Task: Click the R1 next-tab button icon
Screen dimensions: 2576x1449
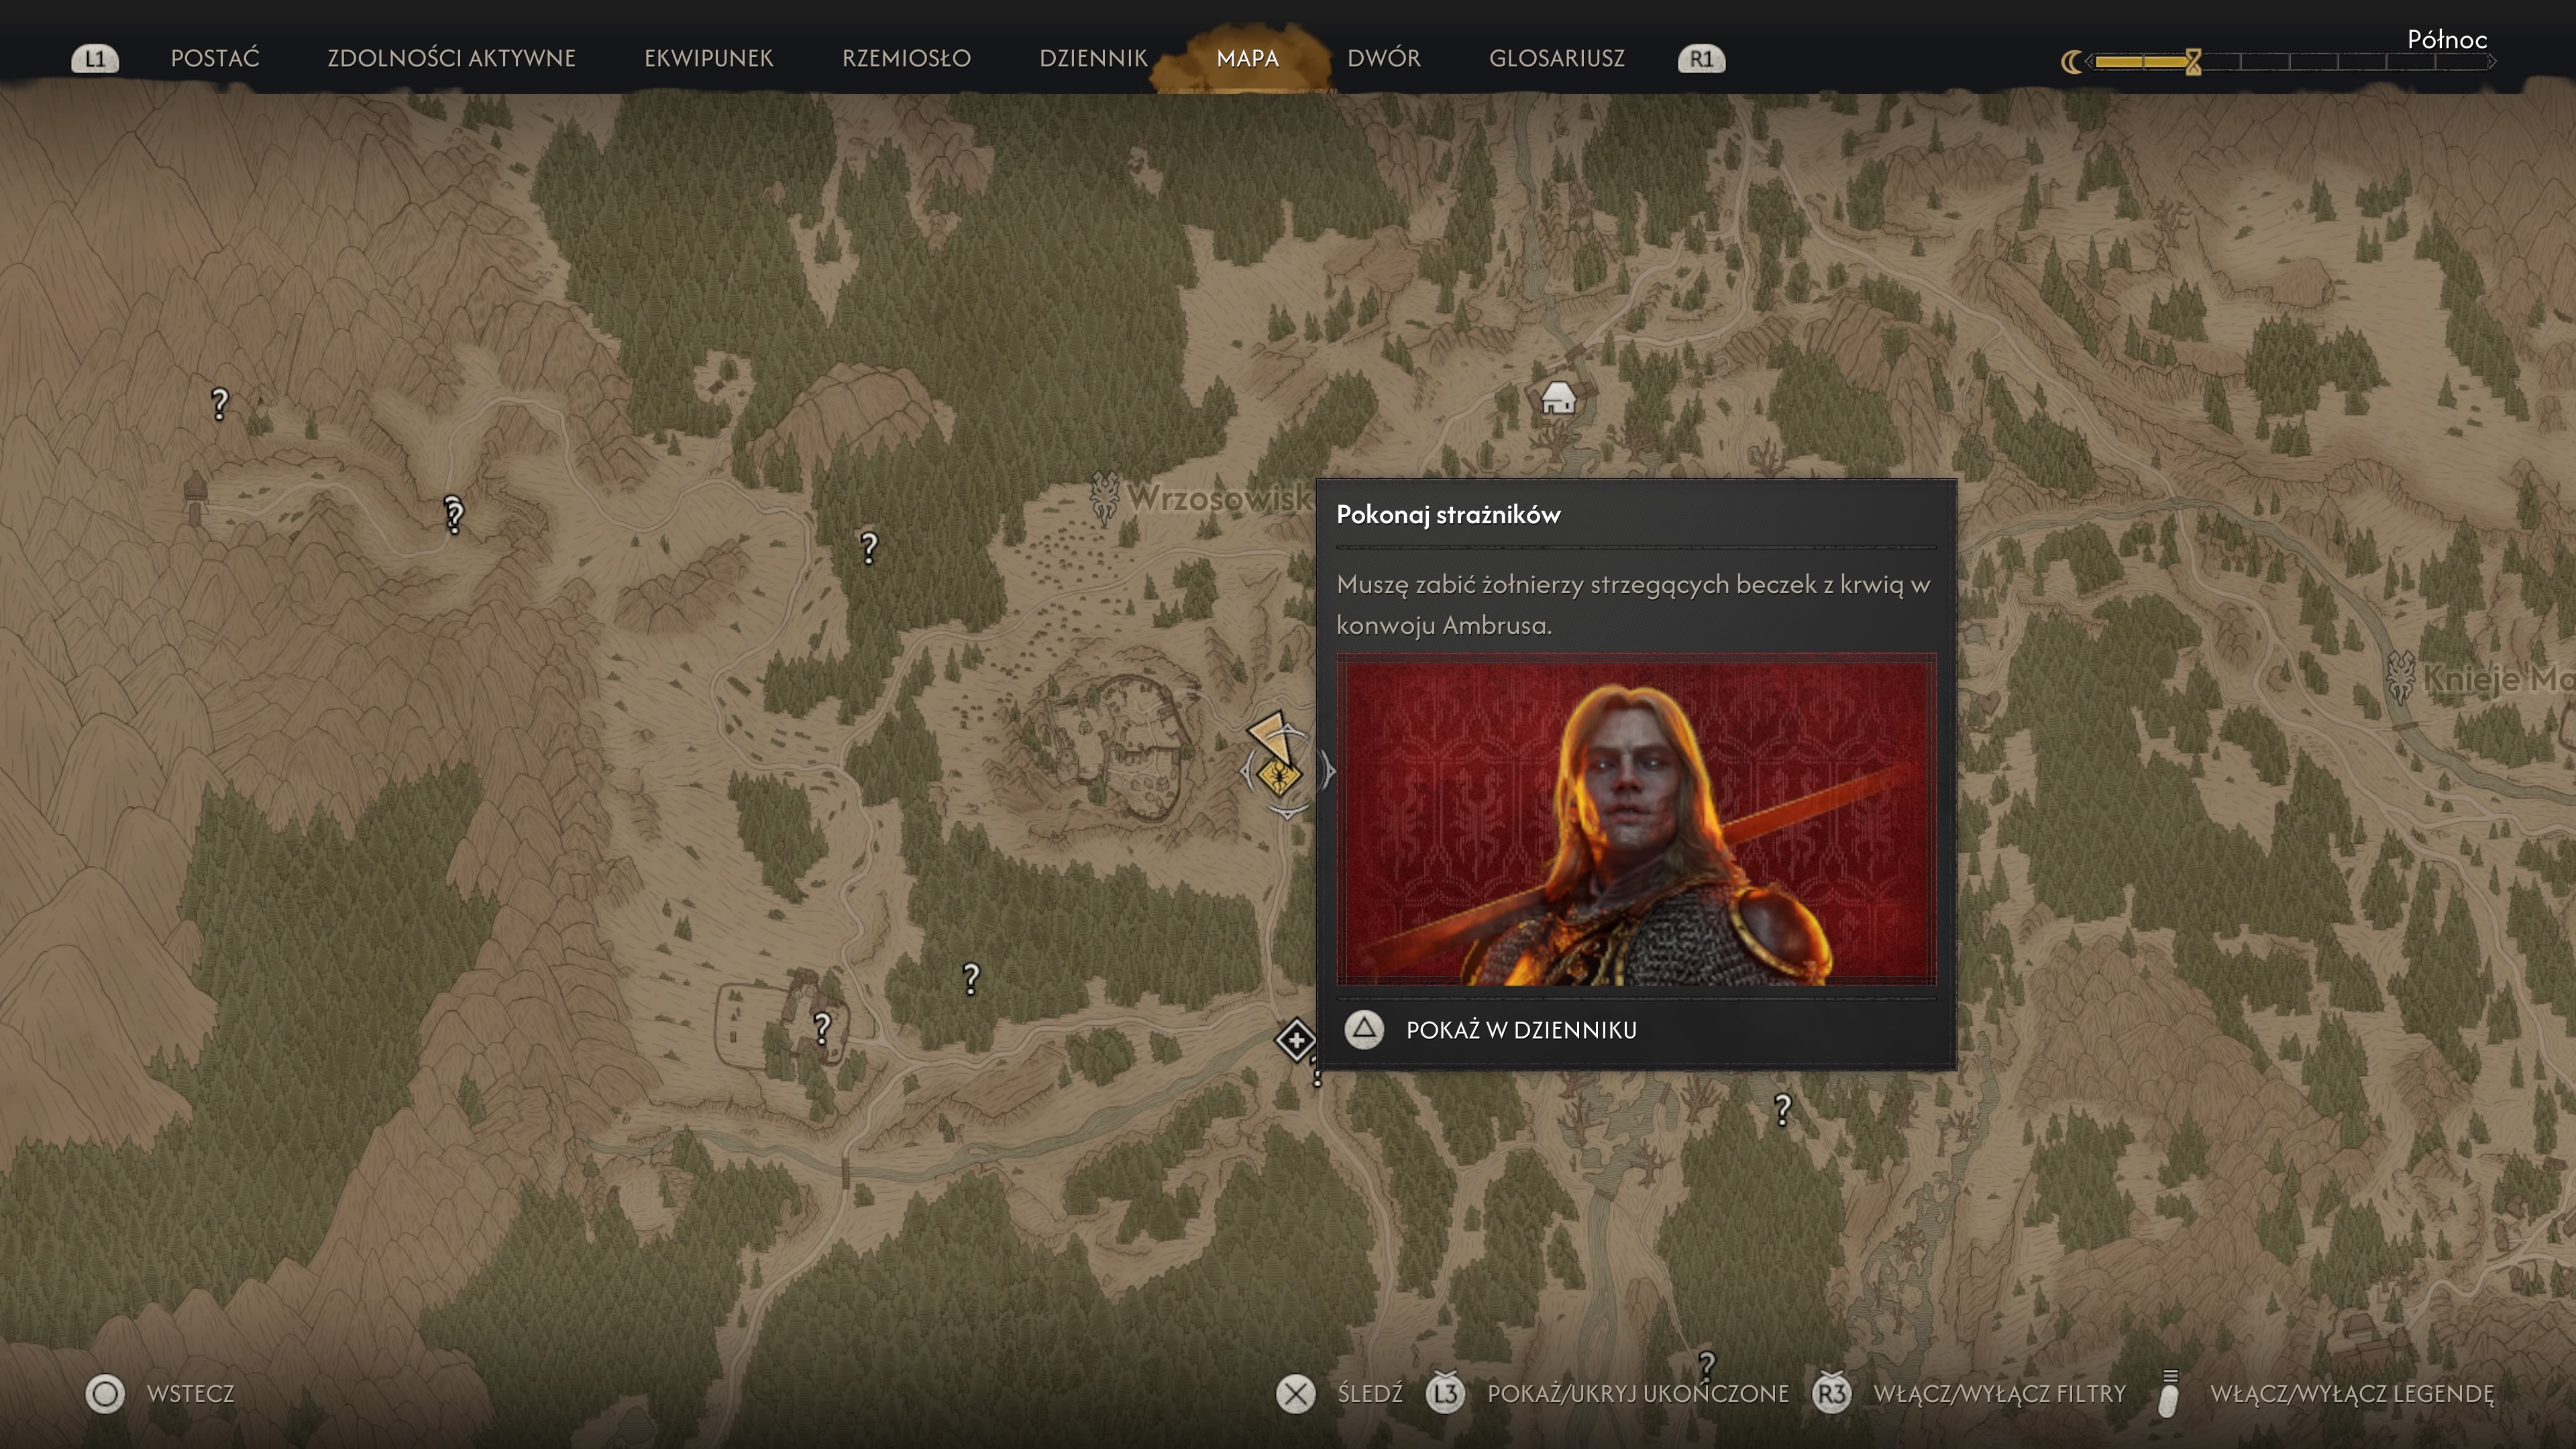Action: click(x=1701, y=59)
